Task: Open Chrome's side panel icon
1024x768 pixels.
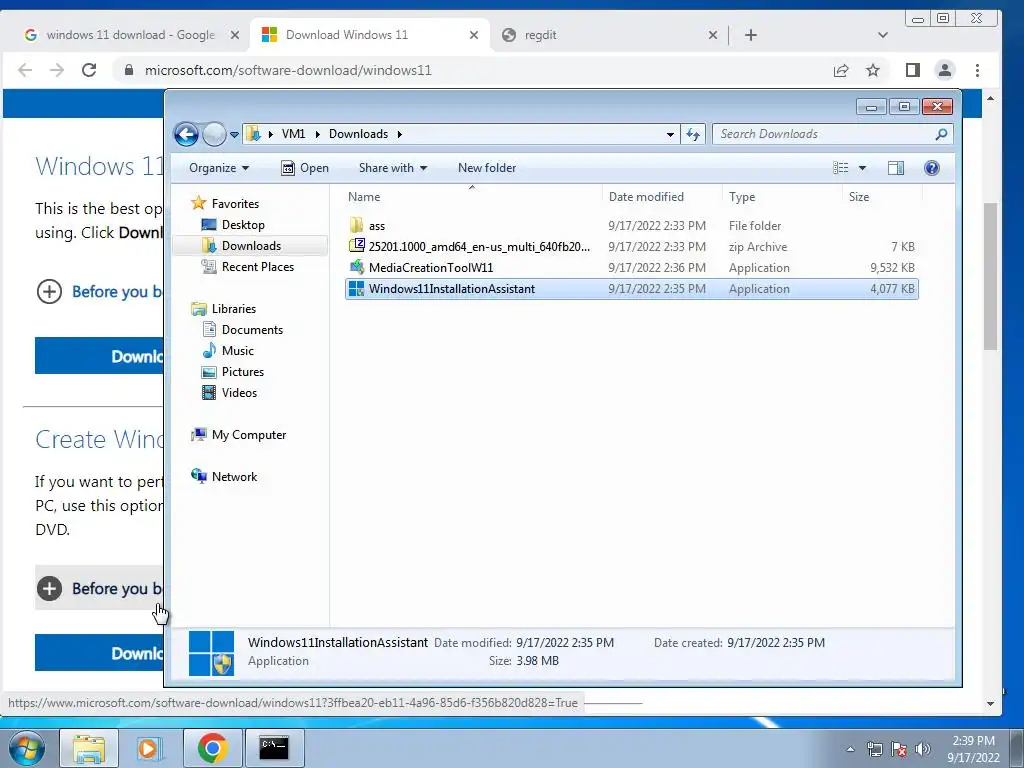Action: (913, 71)
